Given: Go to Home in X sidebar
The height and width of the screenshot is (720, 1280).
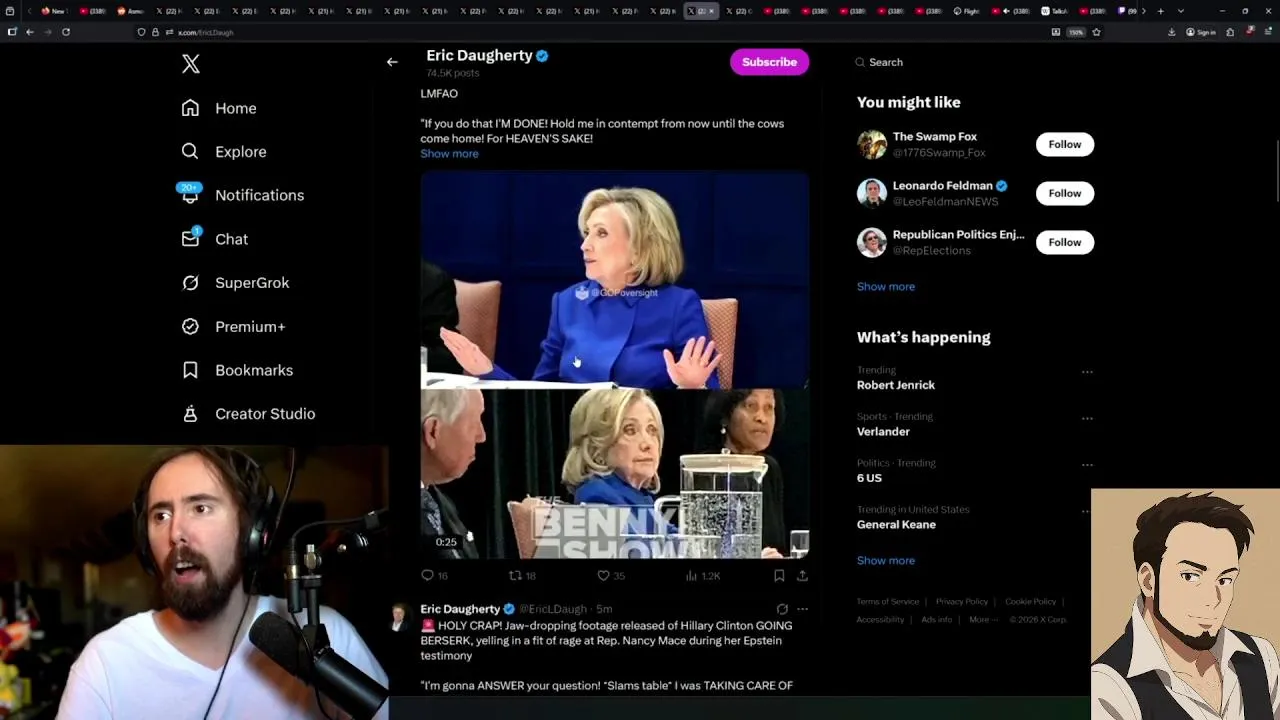Looking at the screenshot, I should tap(219, 108).
